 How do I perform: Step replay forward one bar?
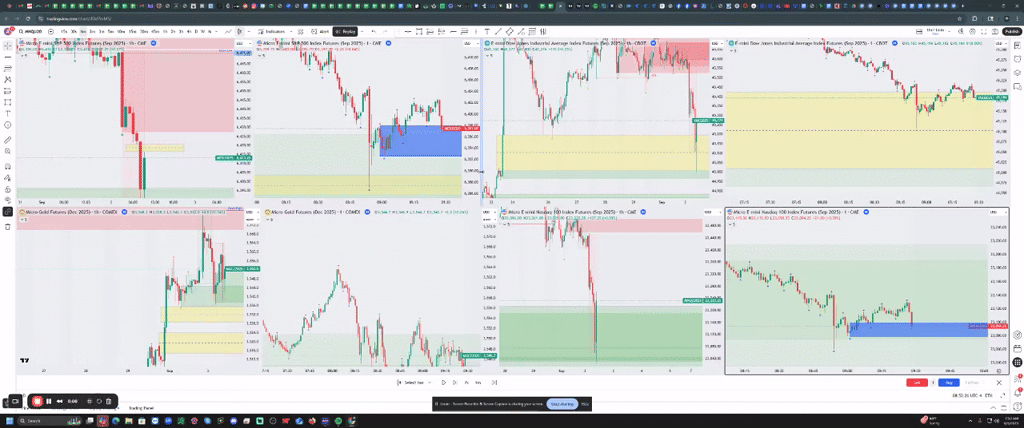coord(455,382)
